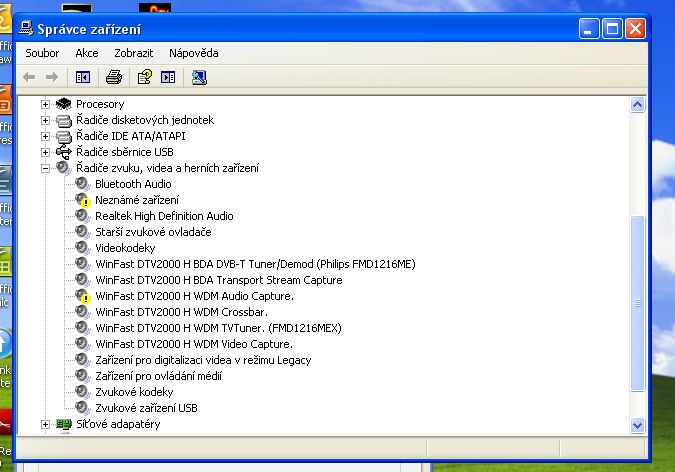Select Řadiče IDE ATA/ATAPI label
Viewport: 675px width, 472px height.
click(x=130, y=136)
